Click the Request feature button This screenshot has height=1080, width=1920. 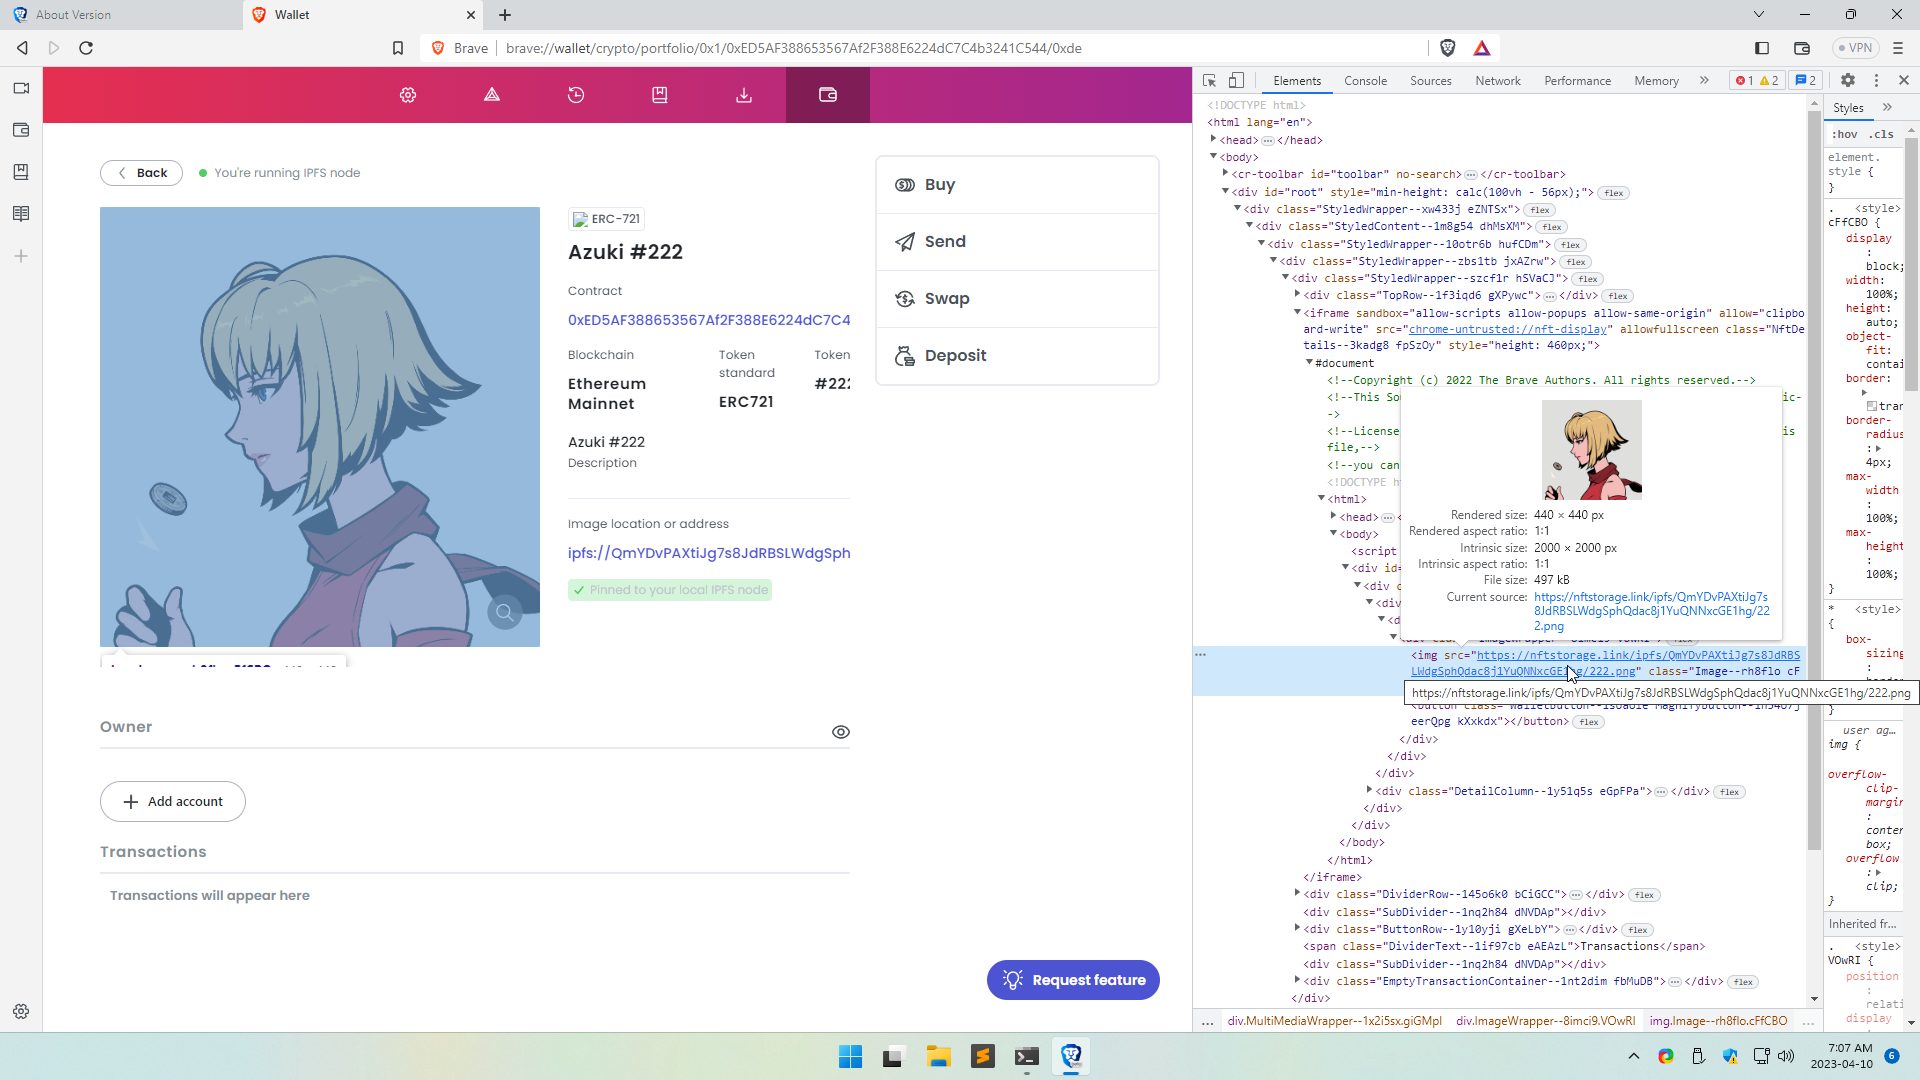pos(1073,980)
